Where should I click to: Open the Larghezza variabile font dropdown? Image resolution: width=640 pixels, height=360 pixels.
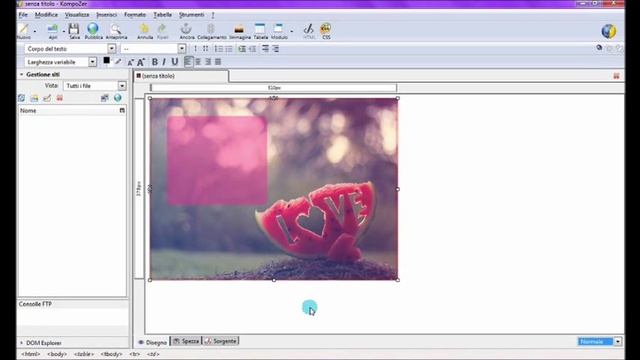click(60, 62)
